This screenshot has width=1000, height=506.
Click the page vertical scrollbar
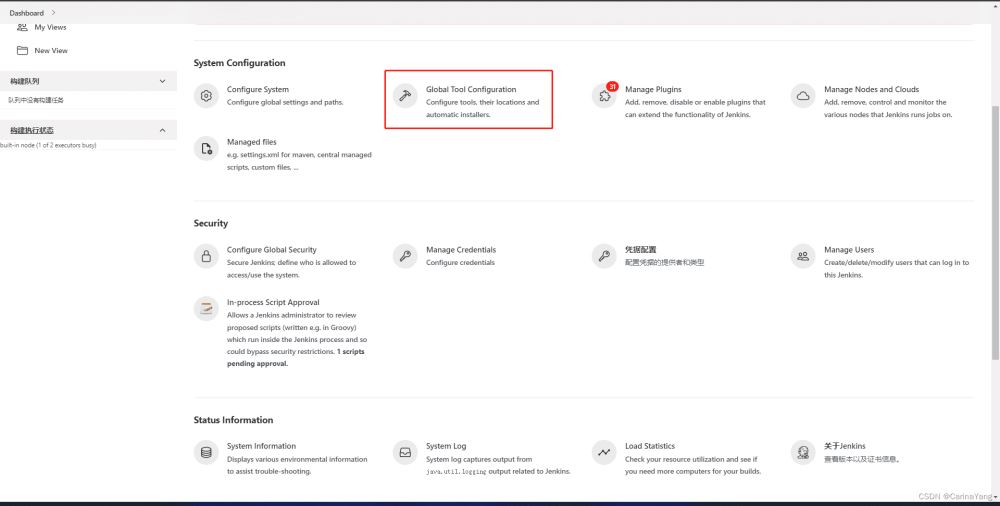pos(996,233)
